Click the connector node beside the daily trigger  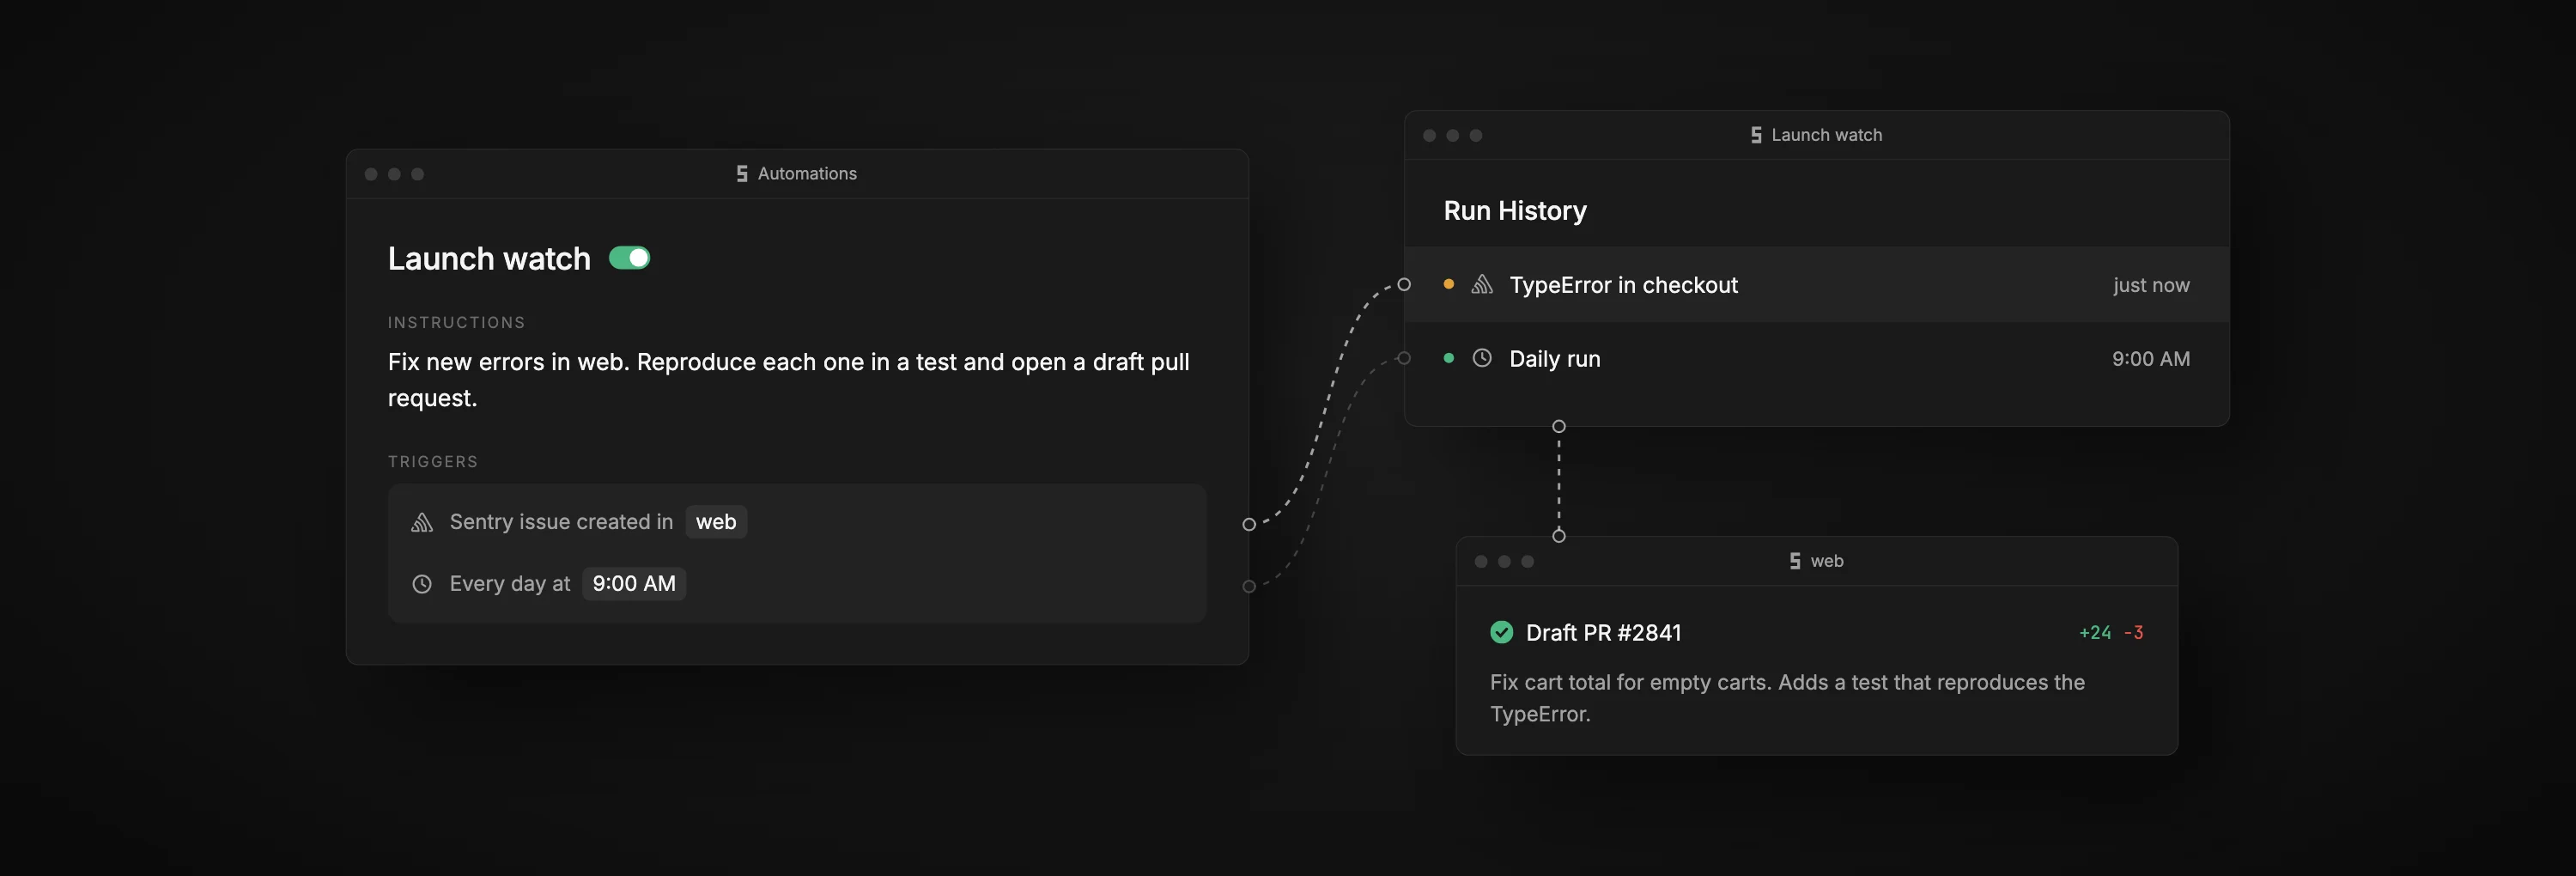click(x=1249, y=587)
